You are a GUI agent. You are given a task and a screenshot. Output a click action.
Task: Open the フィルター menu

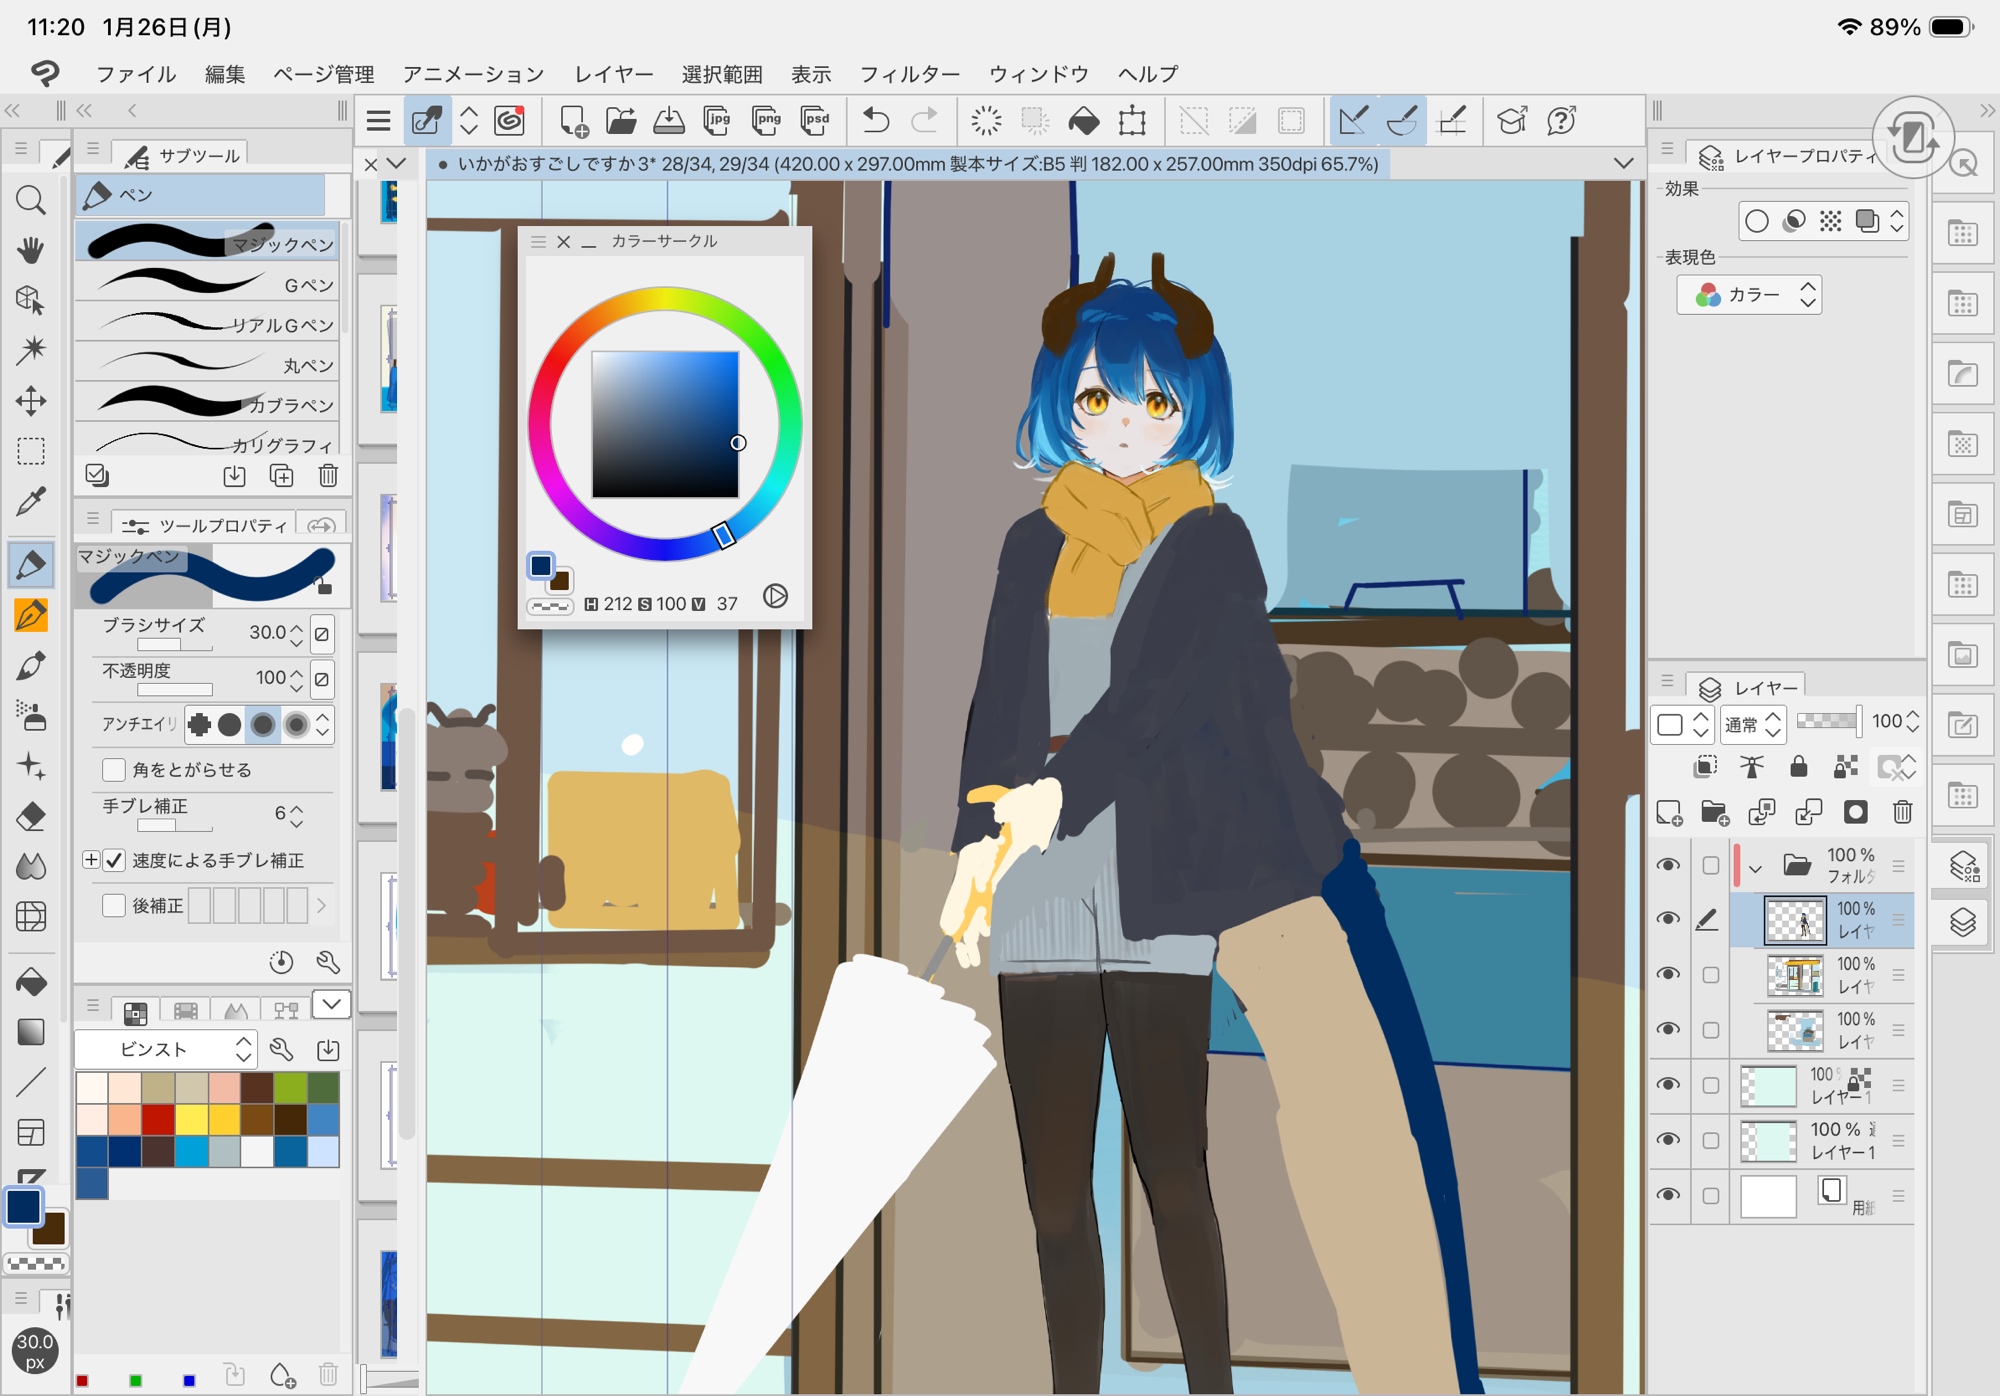pos(909,74)
